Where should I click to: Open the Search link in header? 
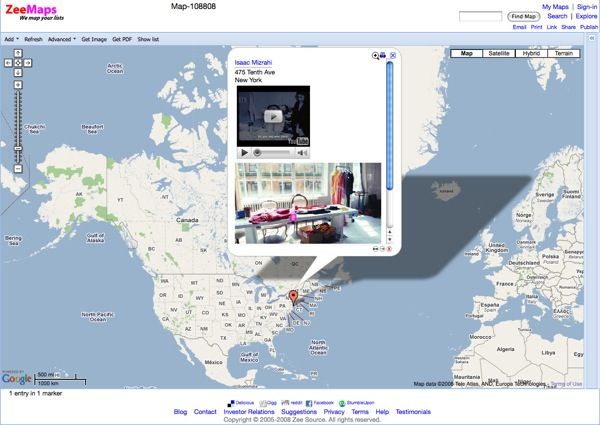(557, 16)
